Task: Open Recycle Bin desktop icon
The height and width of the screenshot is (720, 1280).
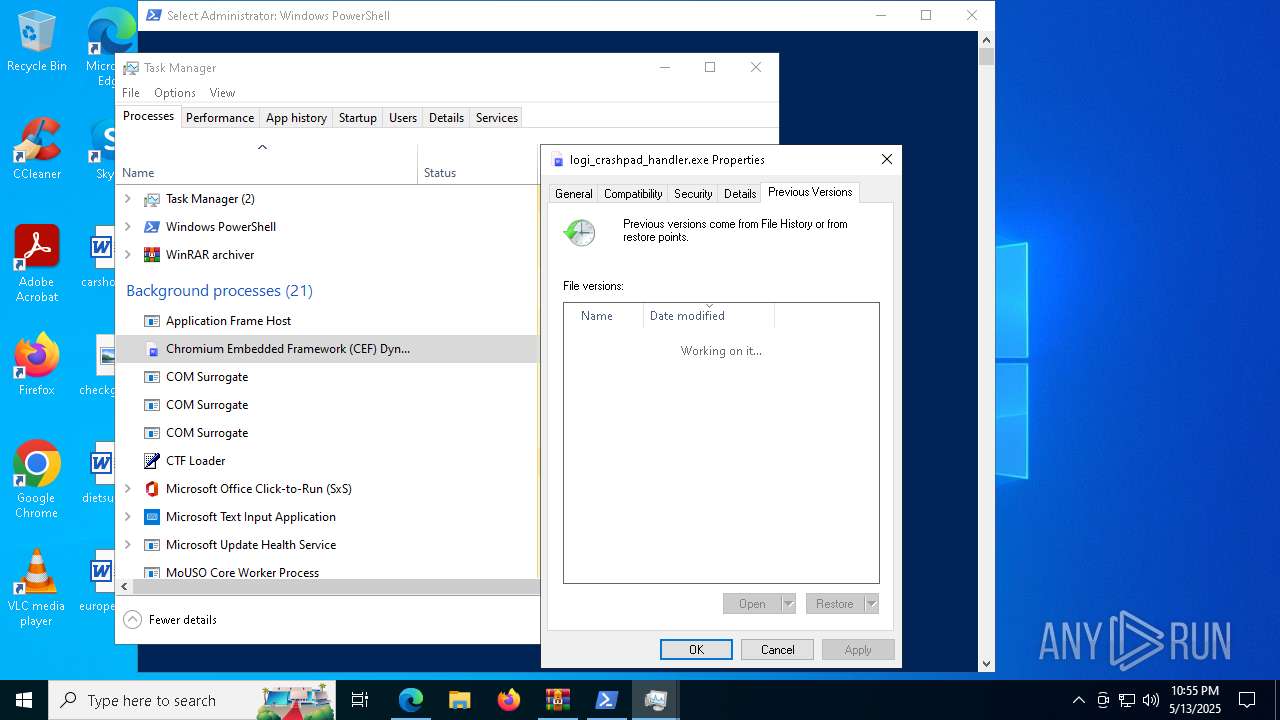Action: [37, 41]
